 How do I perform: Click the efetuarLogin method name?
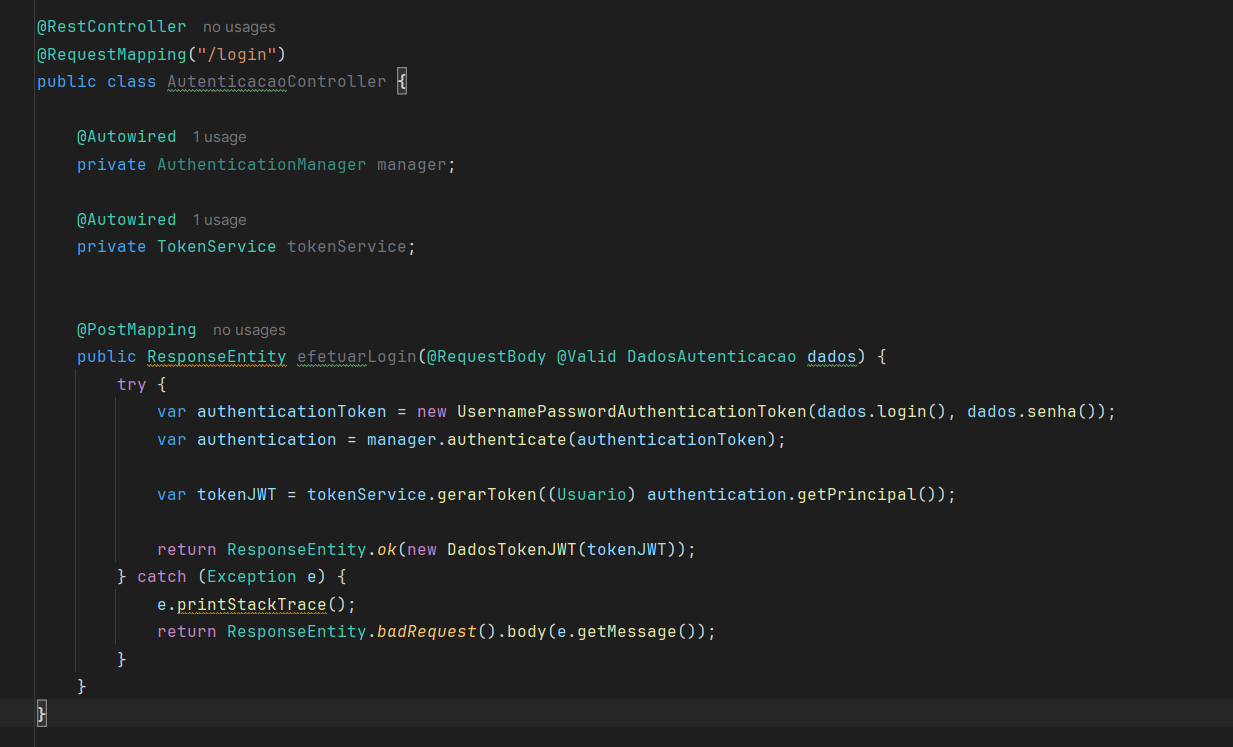tap(356, 357)
